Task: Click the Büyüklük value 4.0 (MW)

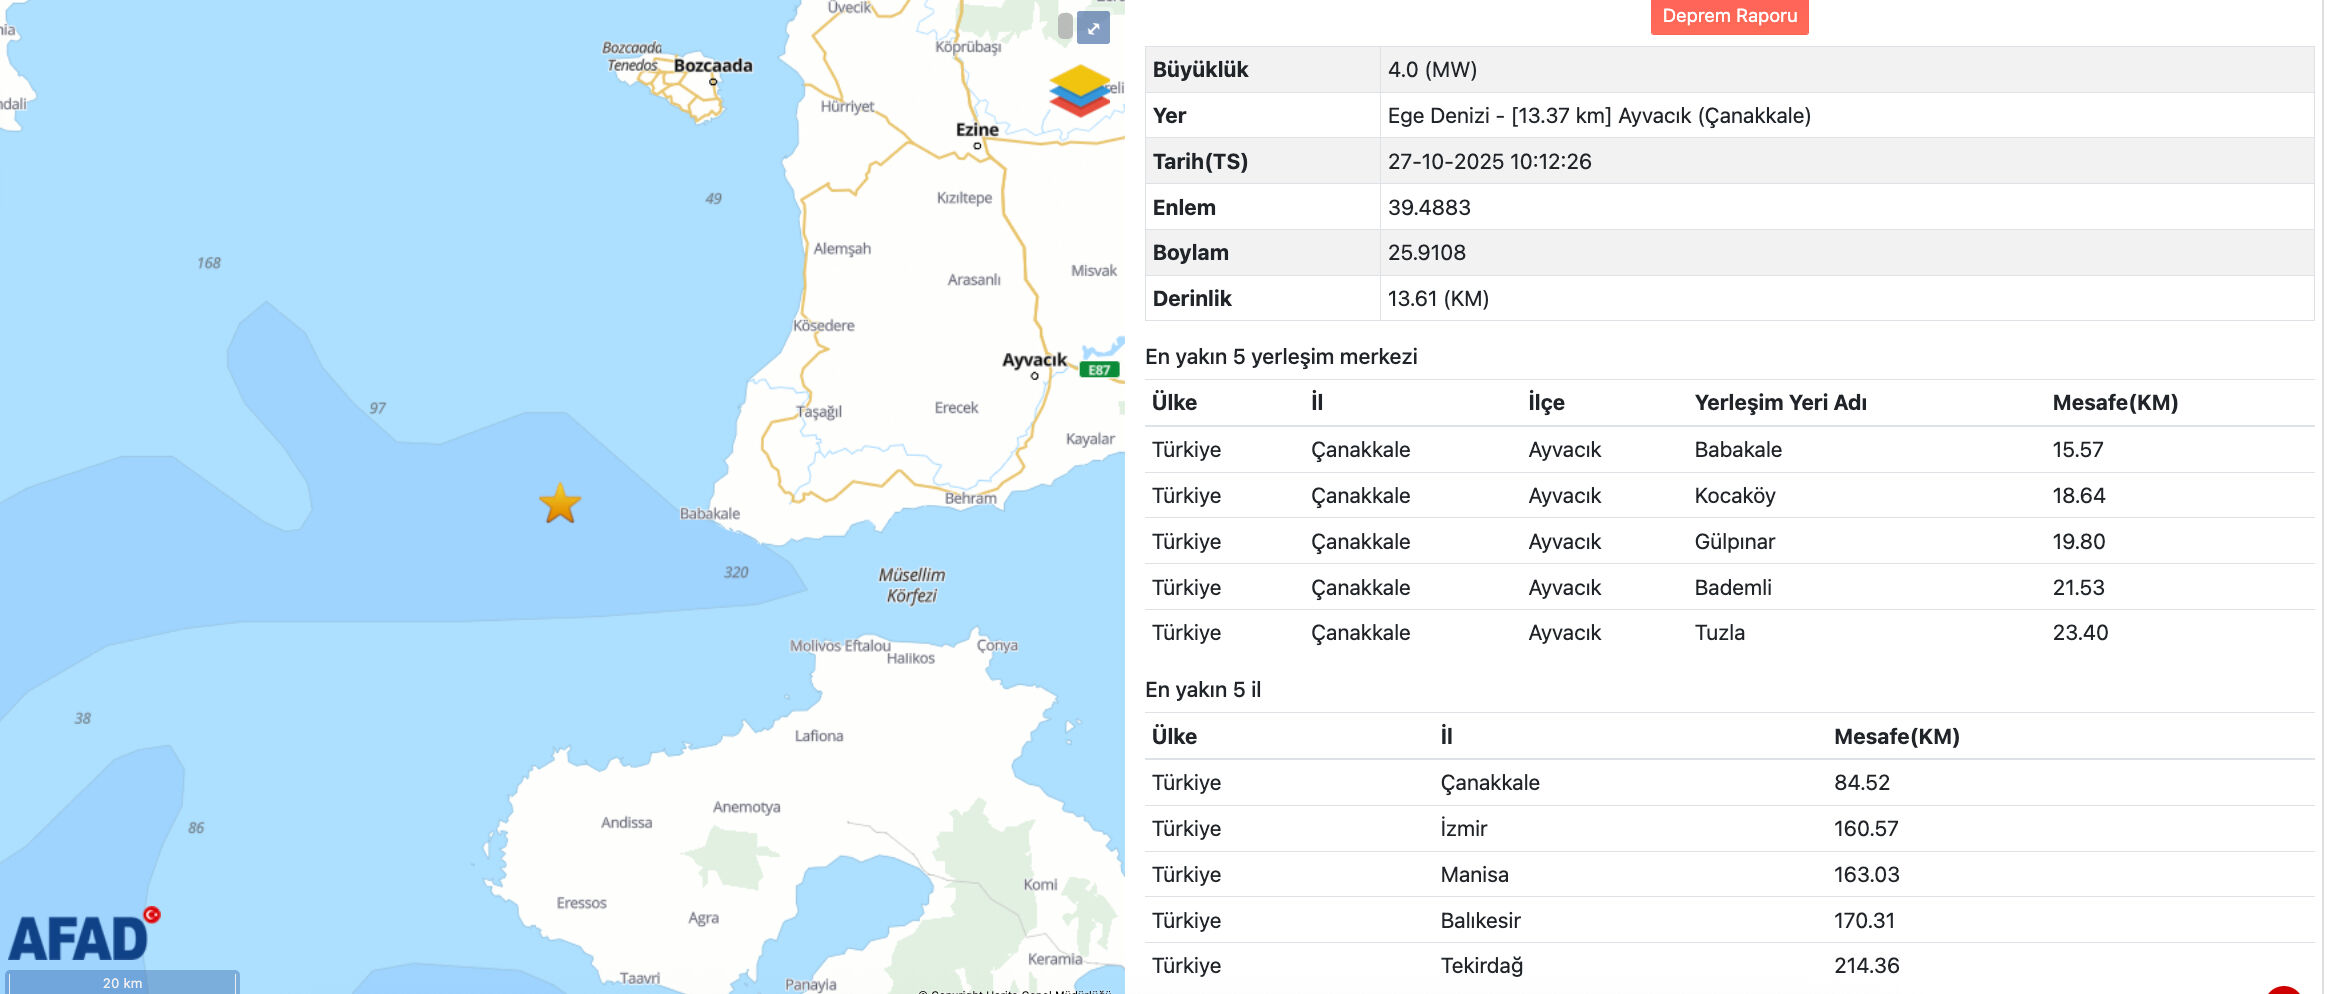Action: click(1432, 70)
